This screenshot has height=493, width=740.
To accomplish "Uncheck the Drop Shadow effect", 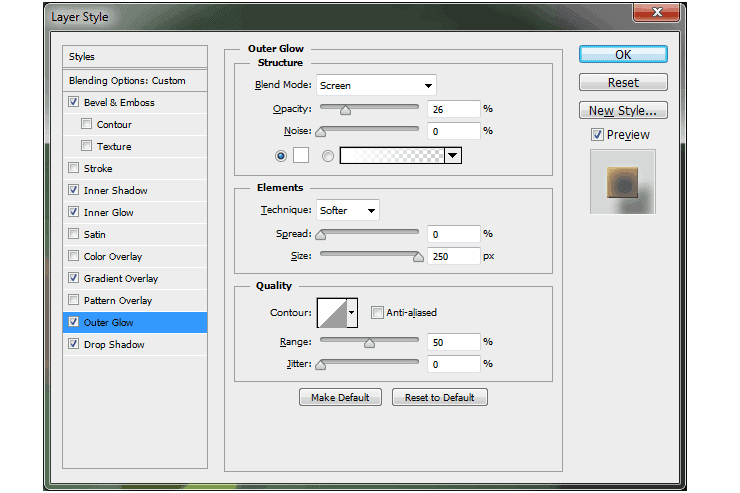I will tap(73, 344).
